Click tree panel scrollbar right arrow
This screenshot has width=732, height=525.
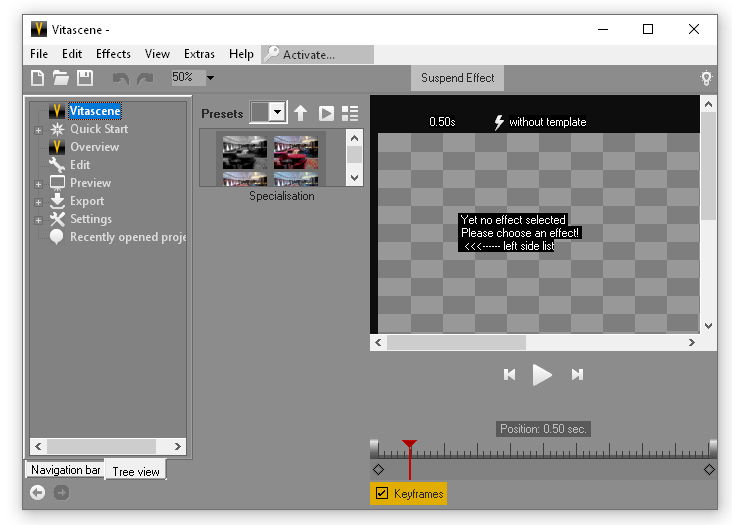click(177, 447)
